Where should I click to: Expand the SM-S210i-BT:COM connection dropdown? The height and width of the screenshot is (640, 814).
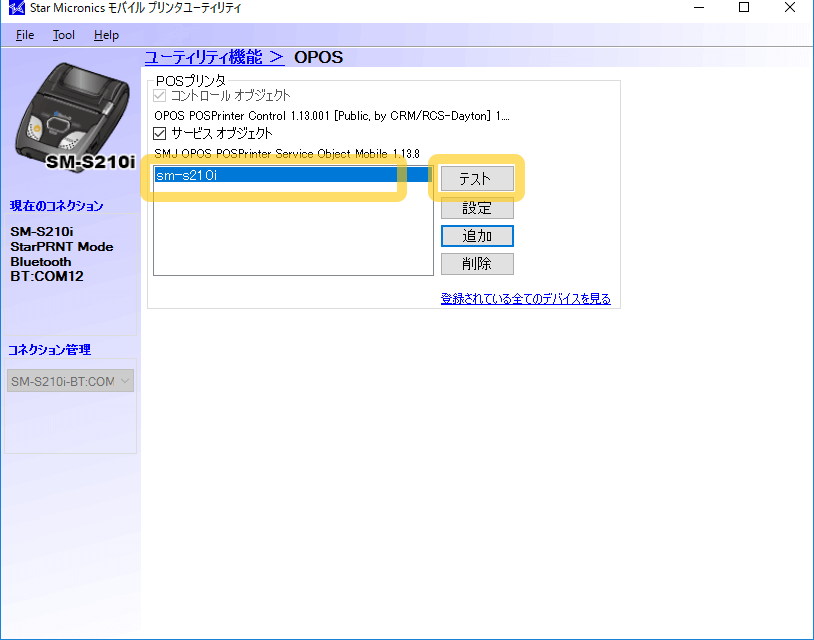pos(70,381)
